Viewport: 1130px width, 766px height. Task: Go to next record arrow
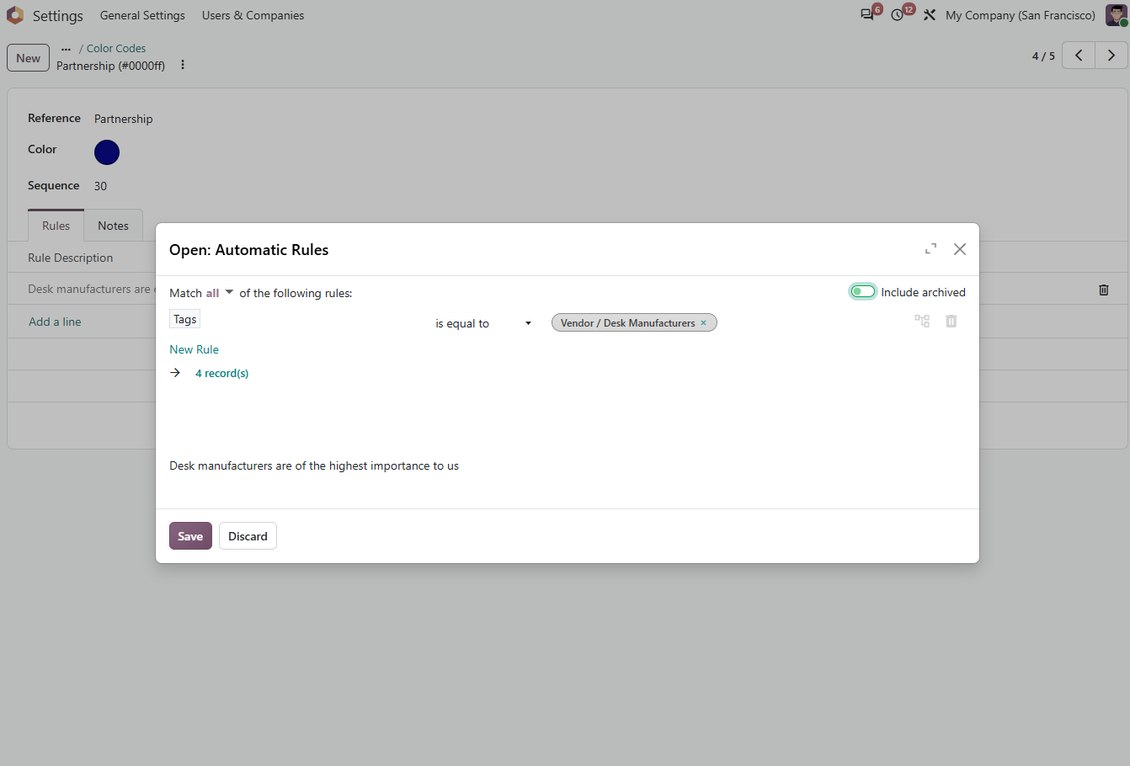[1111, 55]
